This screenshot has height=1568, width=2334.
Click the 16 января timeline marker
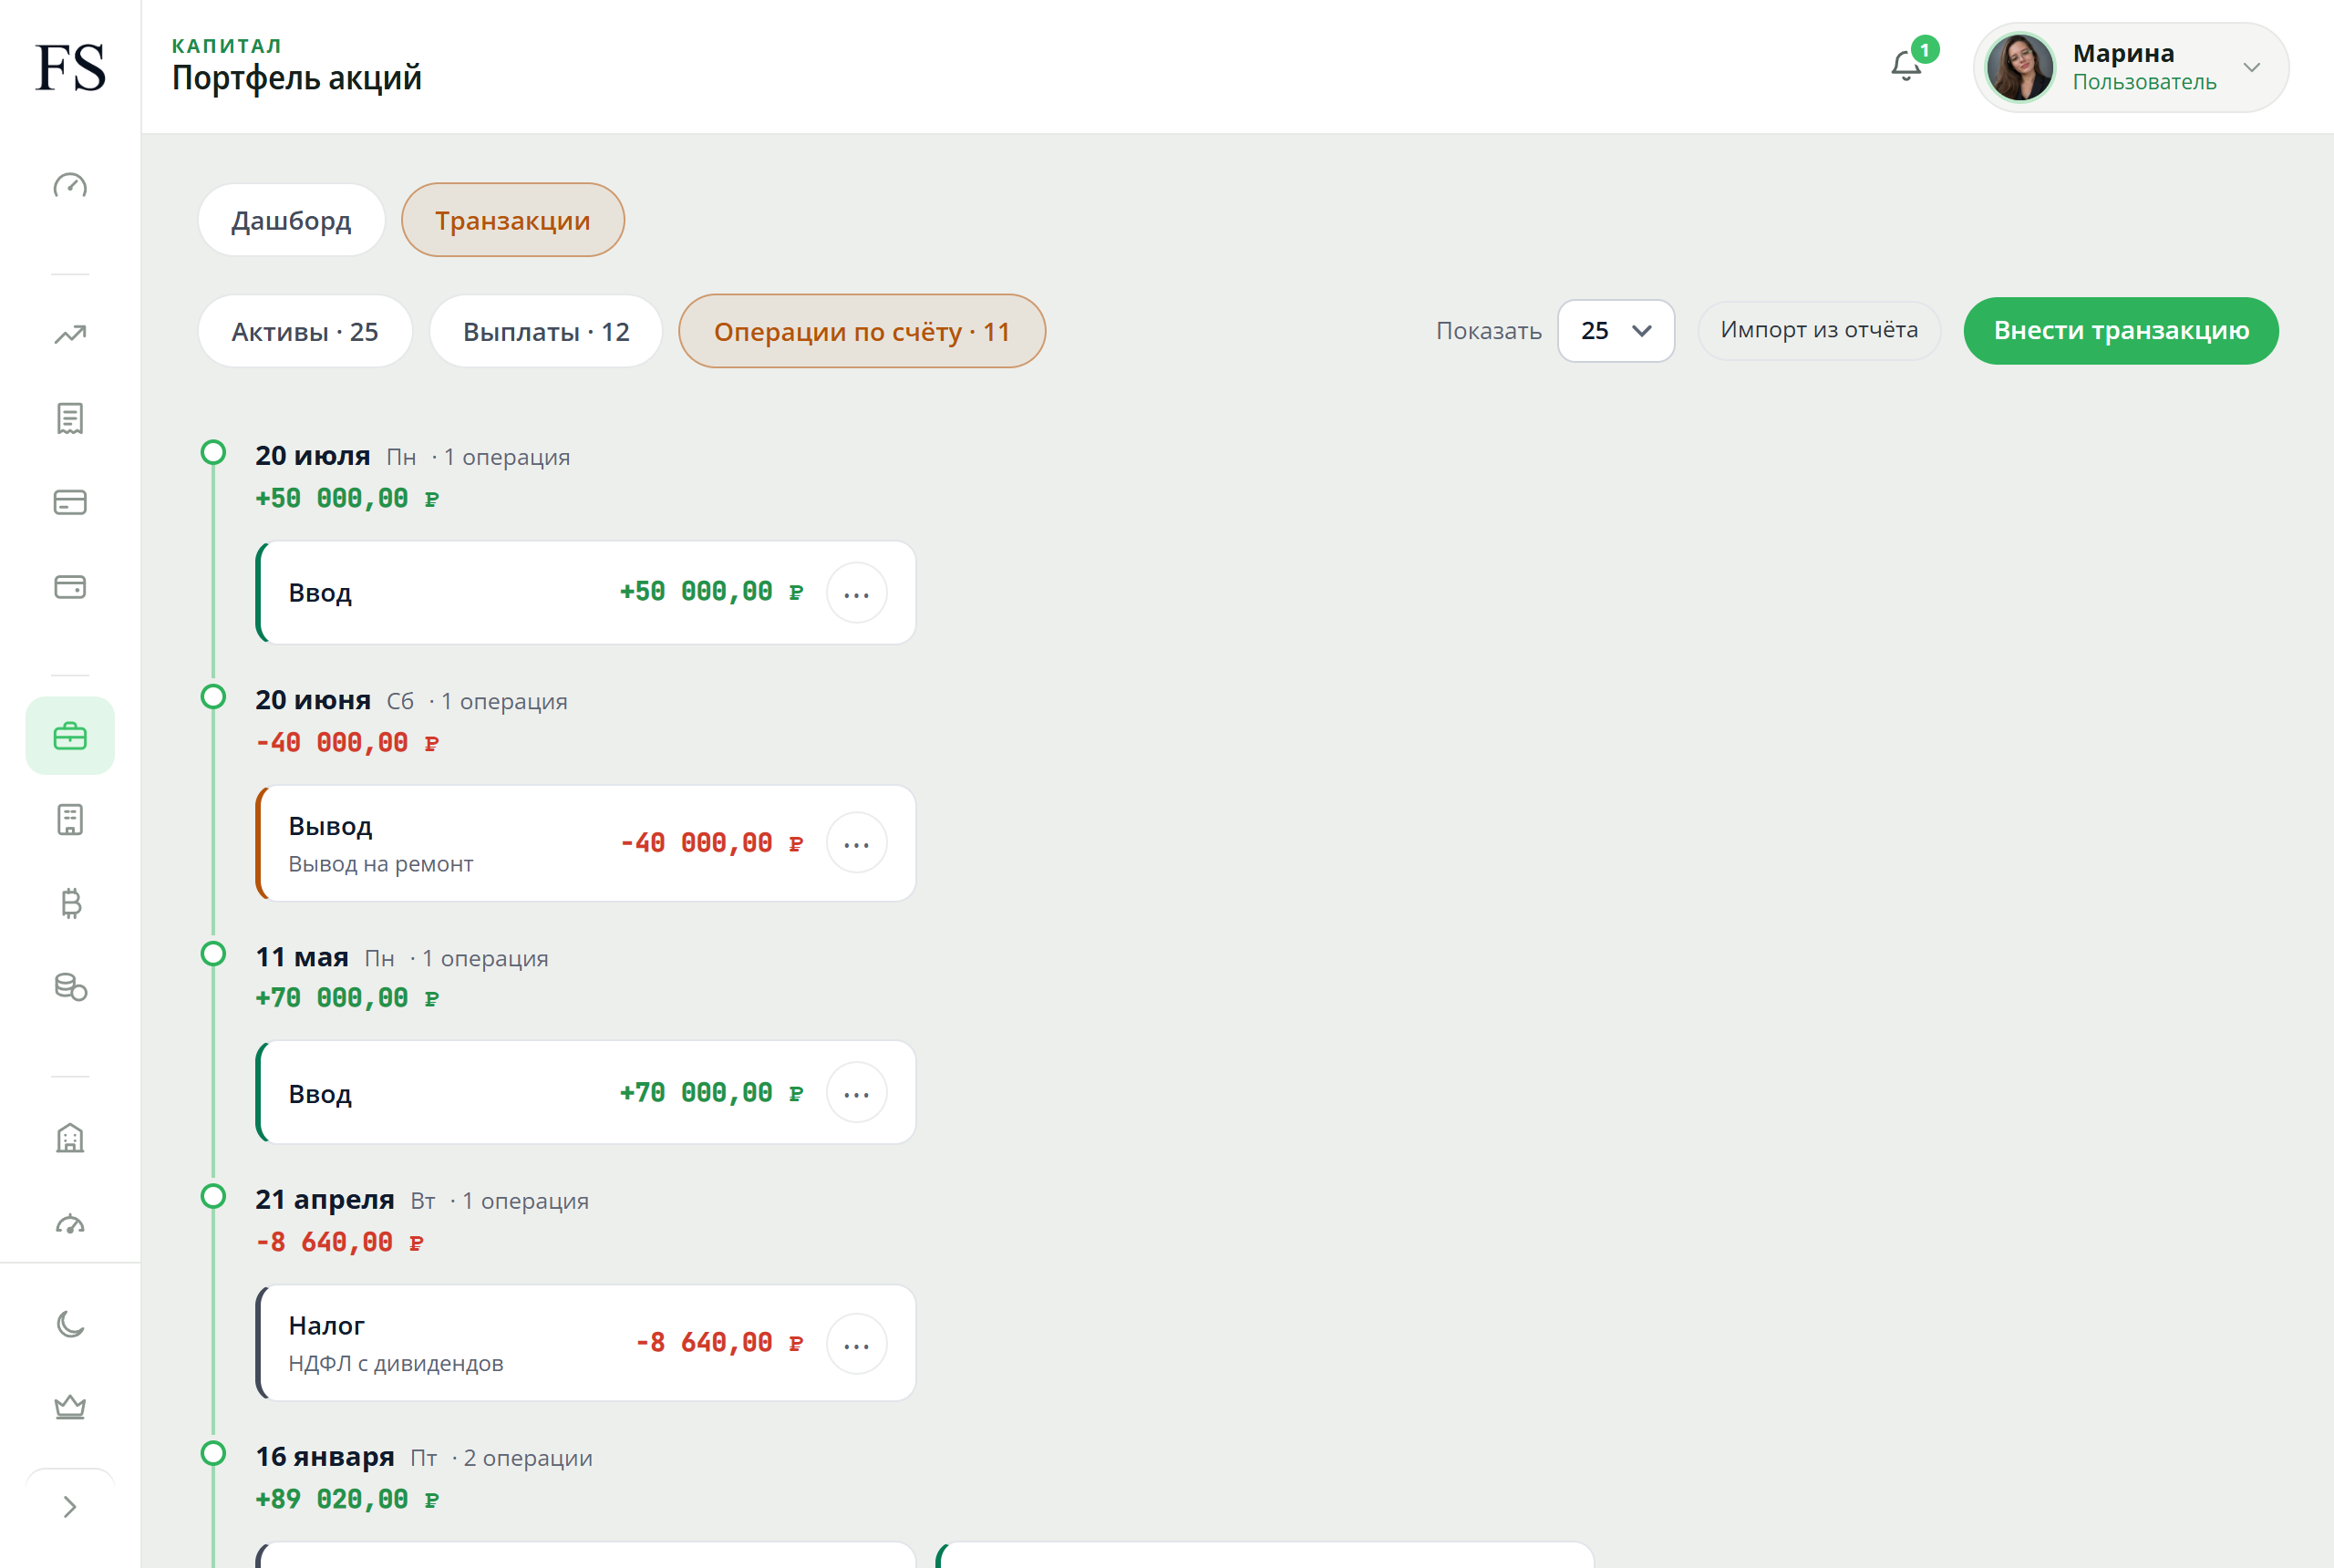point(213,1454)
